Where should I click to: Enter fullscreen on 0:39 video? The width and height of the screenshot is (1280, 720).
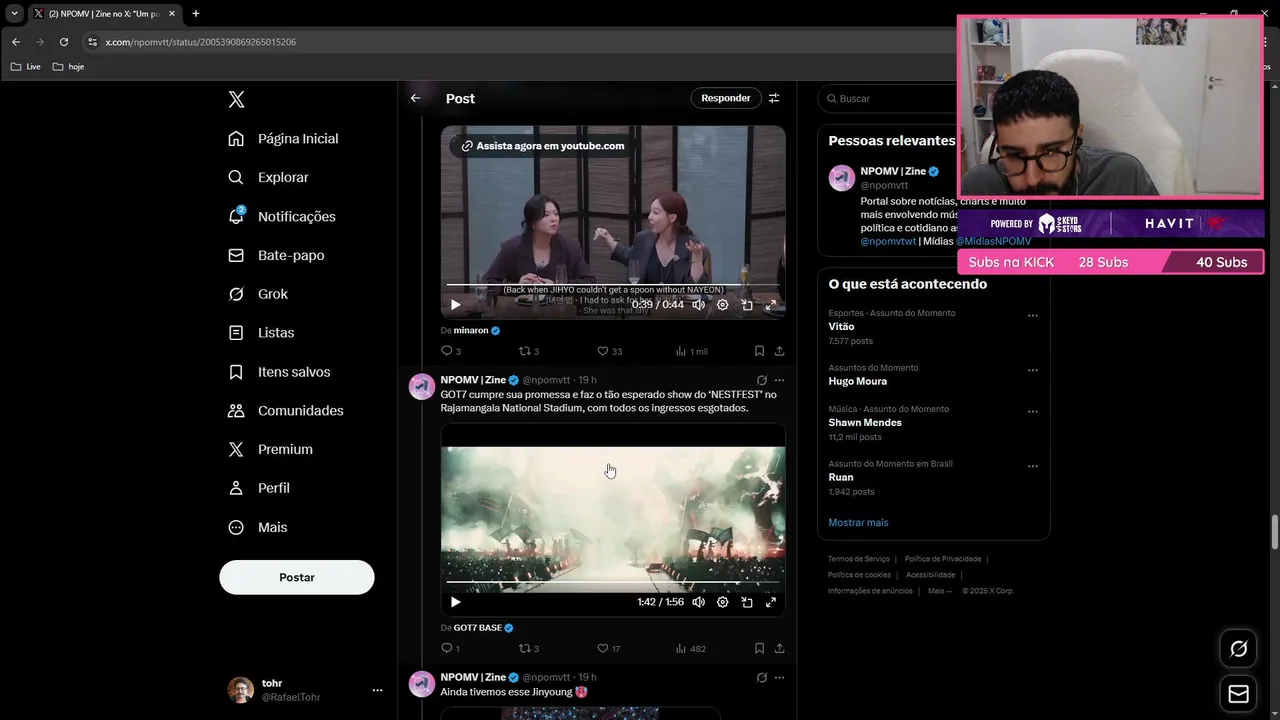(x=771, y=305)
